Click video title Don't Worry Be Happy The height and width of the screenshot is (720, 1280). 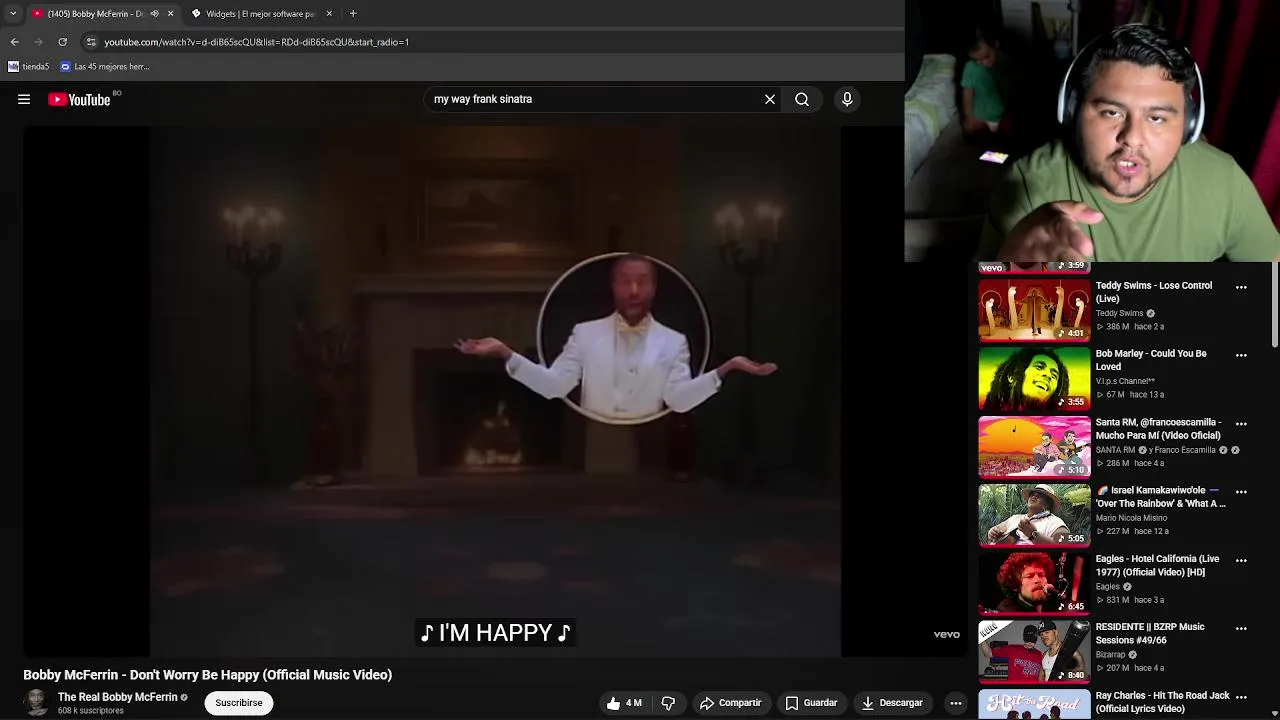(208, 675)
